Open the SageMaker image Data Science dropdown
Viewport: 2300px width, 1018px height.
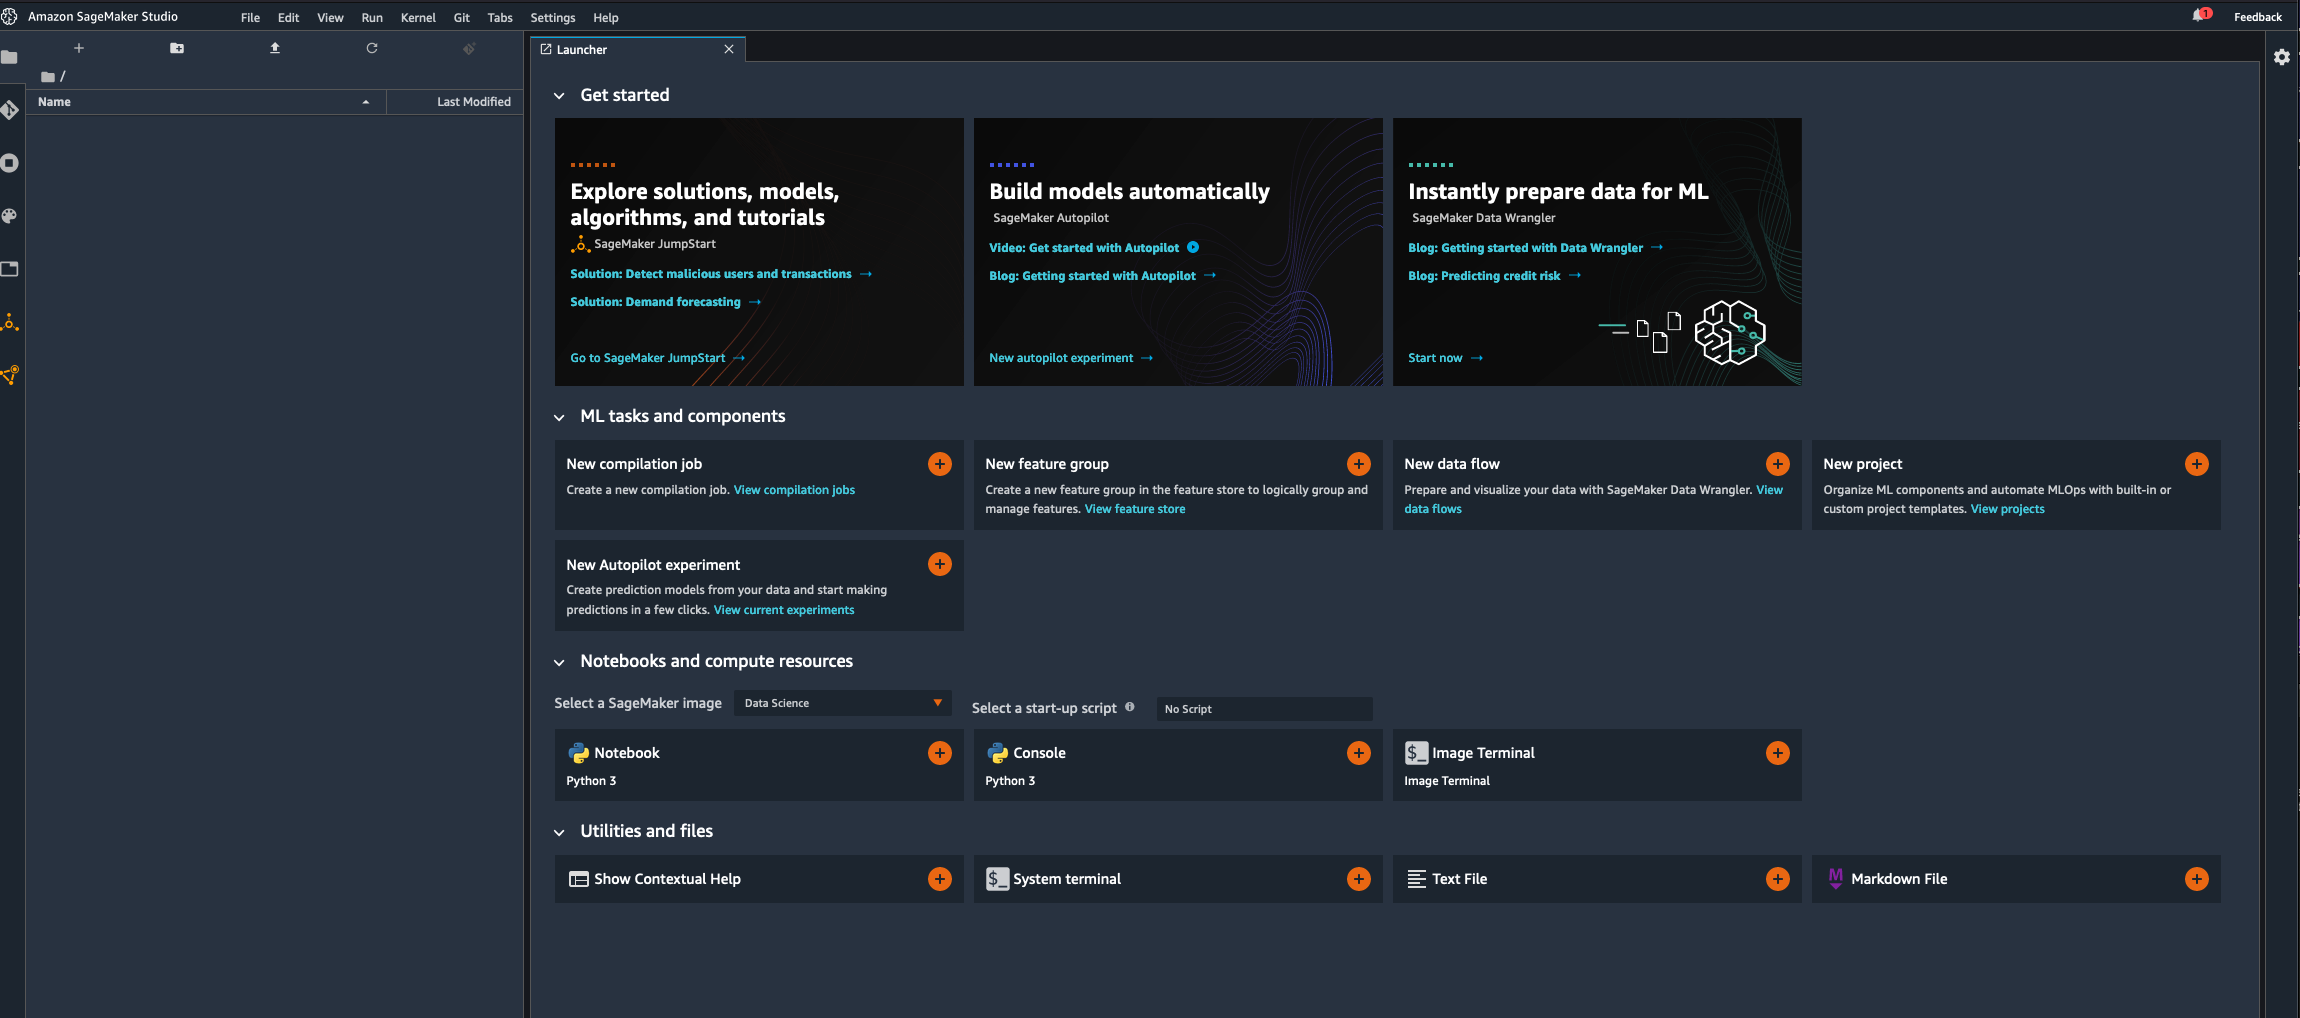tap(843, 703)
